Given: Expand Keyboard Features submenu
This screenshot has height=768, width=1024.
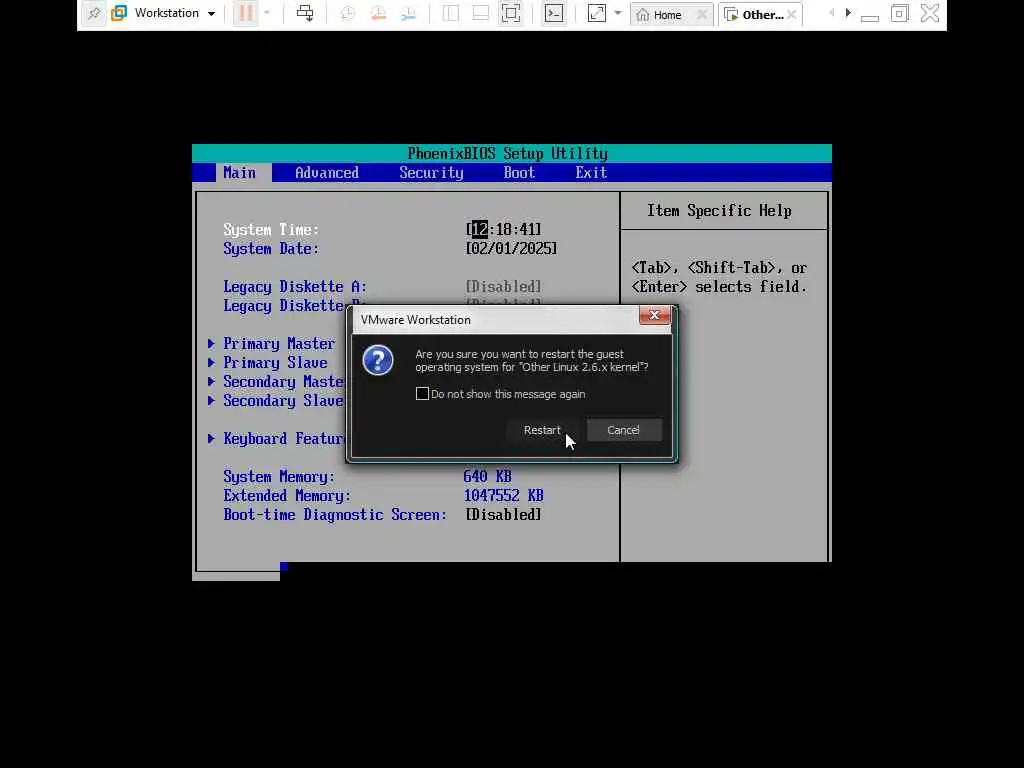Looking at the screenshot, I should pos(276,438).
